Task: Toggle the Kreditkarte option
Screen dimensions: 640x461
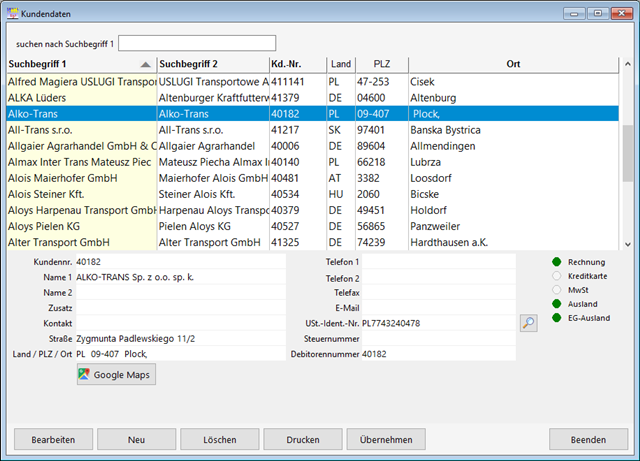Action: point(556,276)
